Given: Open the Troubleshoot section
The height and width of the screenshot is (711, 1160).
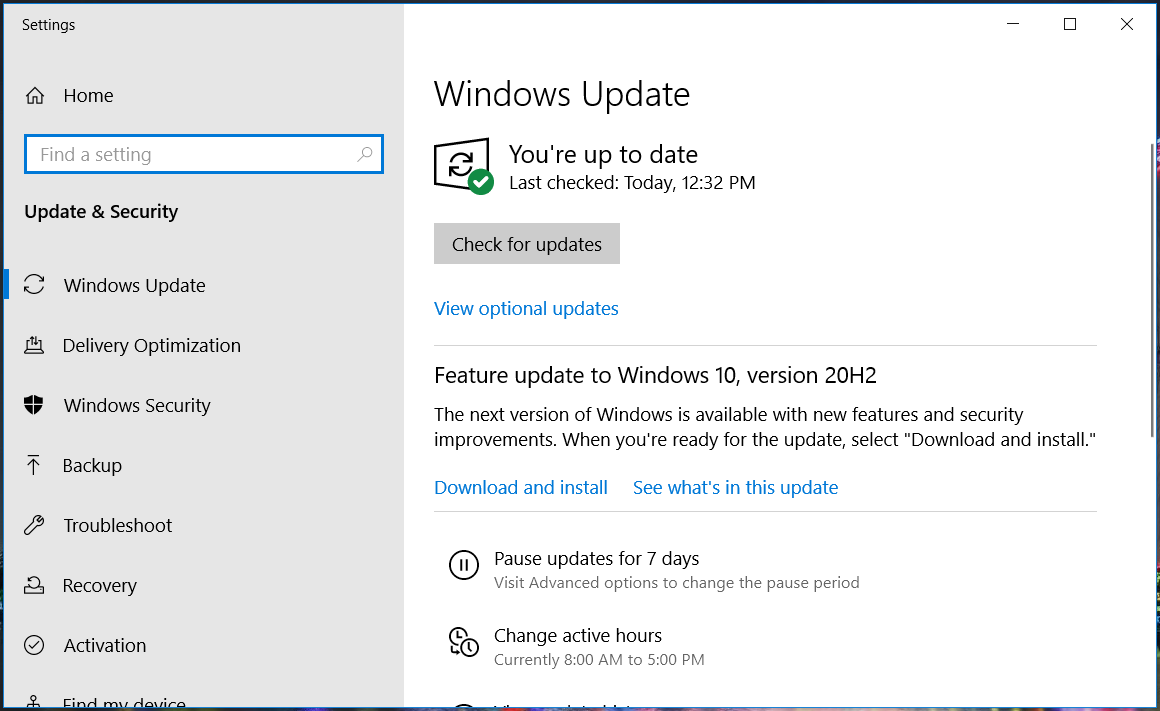Looking at the screenshot, I should (x=117, y=525).
